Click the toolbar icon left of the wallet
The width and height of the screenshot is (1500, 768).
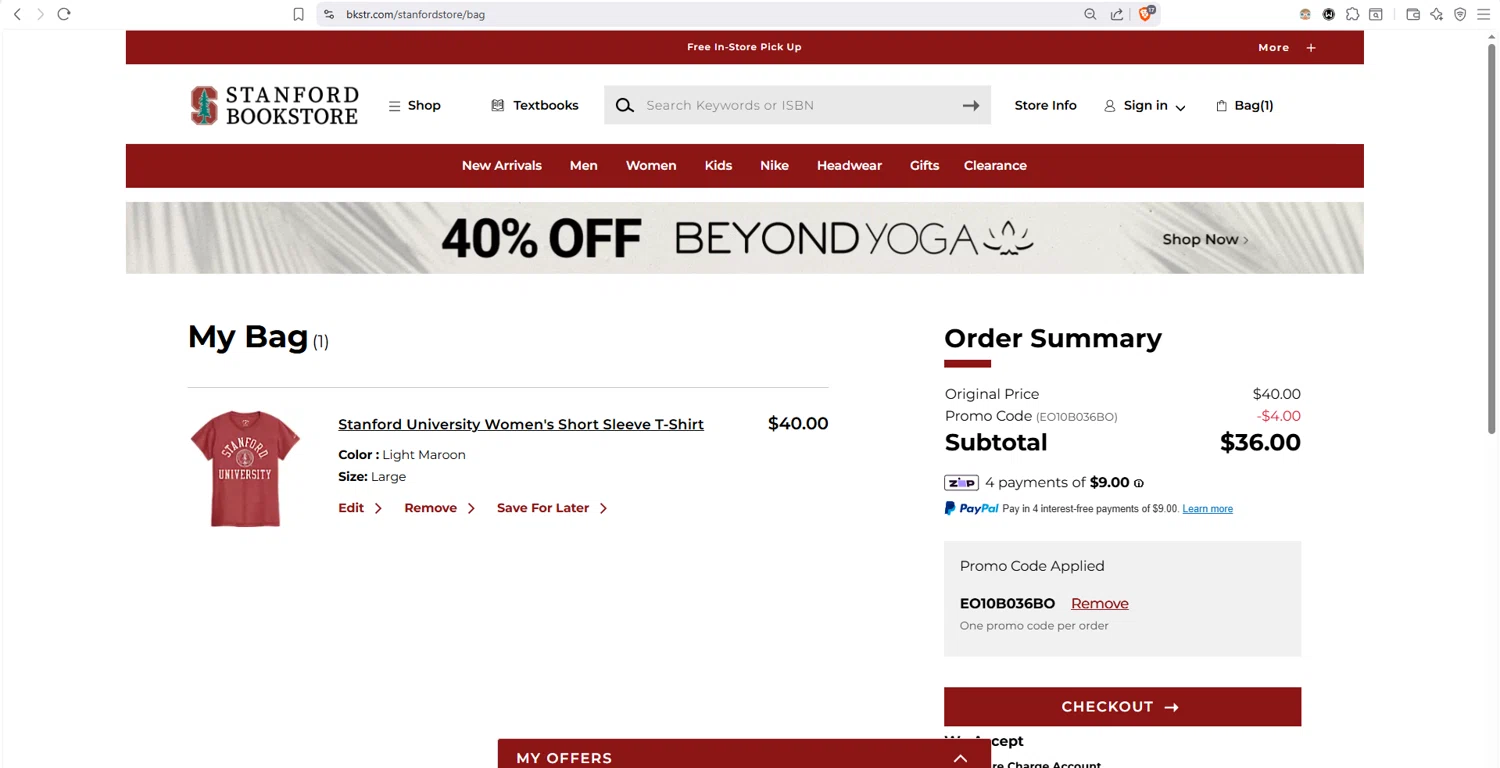point(1376,14)
